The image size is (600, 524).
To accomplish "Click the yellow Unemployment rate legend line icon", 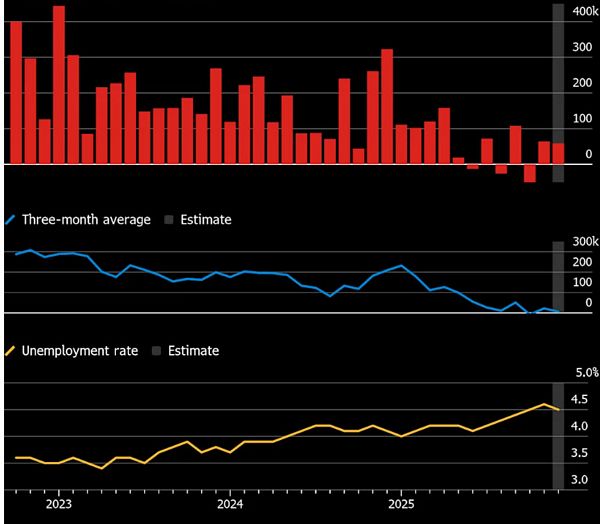I will tap(11, 351).
